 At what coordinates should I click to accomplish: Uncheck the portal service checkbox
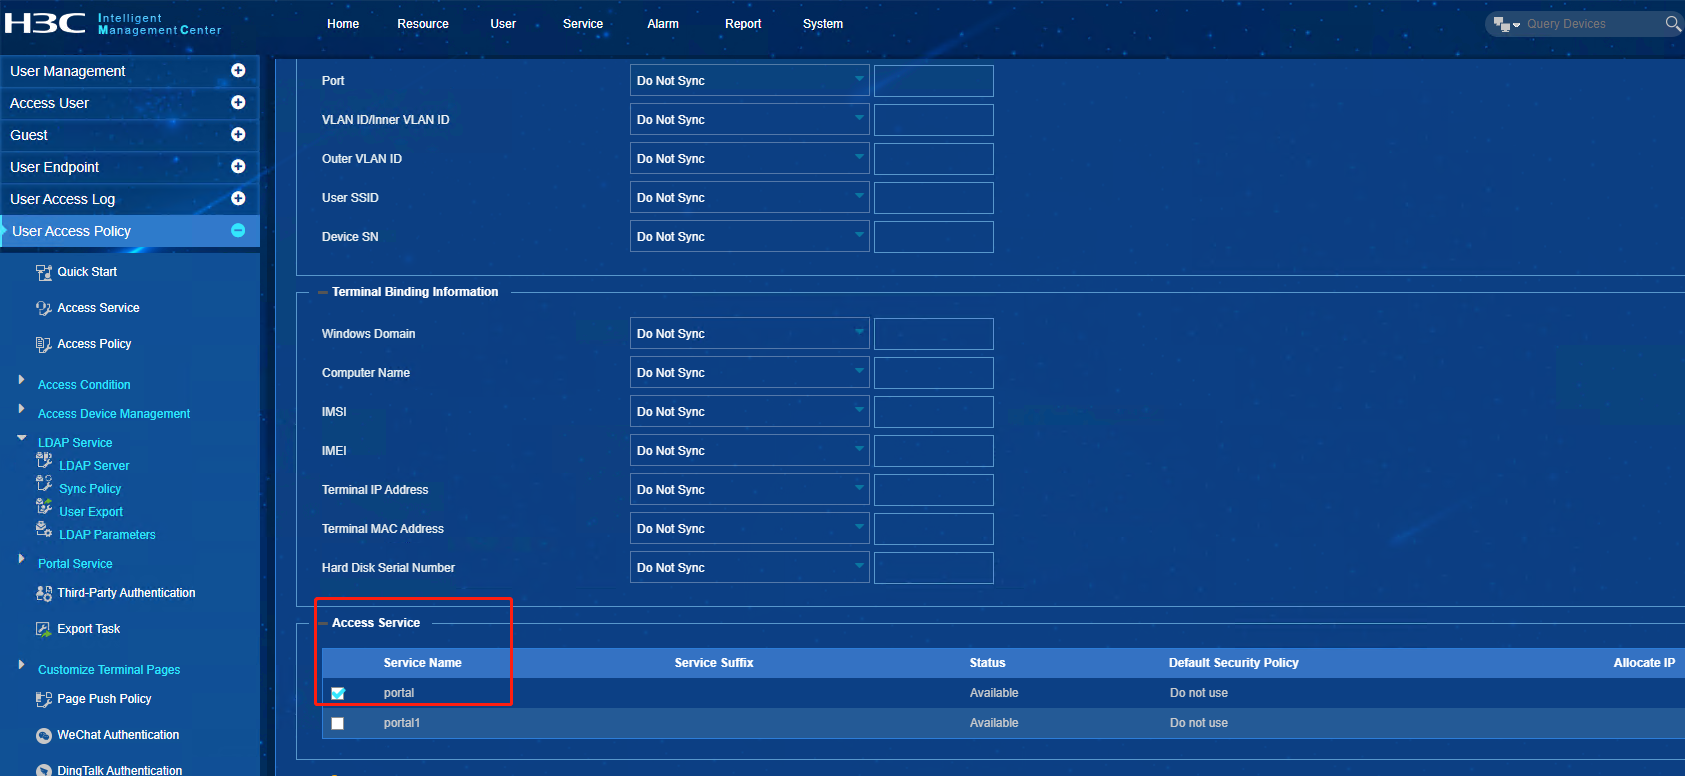[x=338, y=693]
